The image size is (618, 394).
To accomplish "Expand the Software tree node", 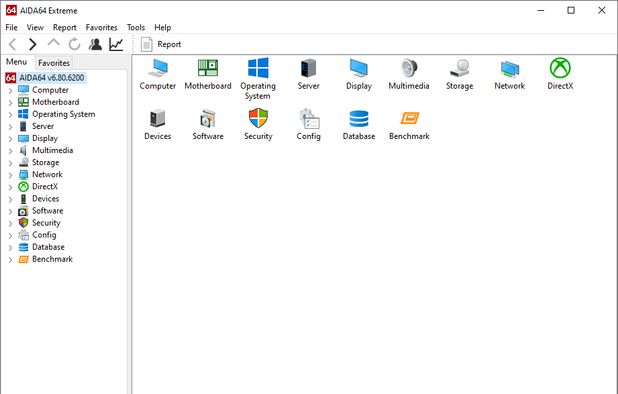I will 11,212.
